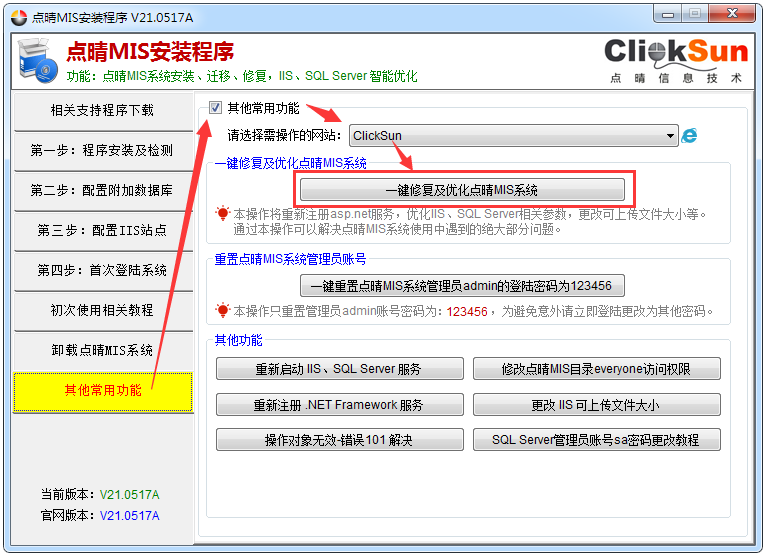The height and width of the screenshot is (556, 766).
Task: Click 请选择需操作的网站 label
Action: click(x=284, y=135)
